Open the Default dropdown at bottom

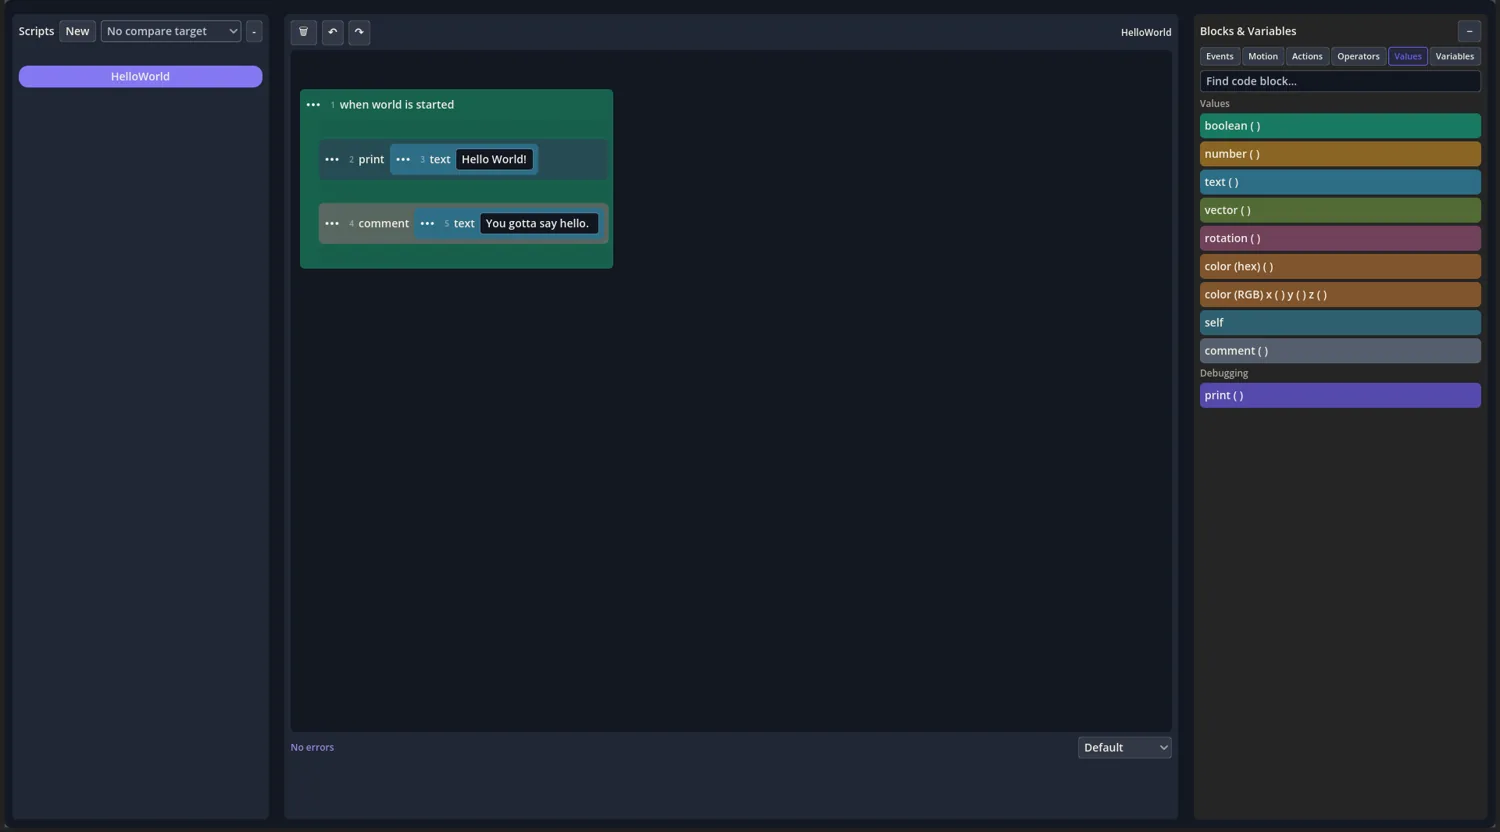click(x=1124, y=748)
